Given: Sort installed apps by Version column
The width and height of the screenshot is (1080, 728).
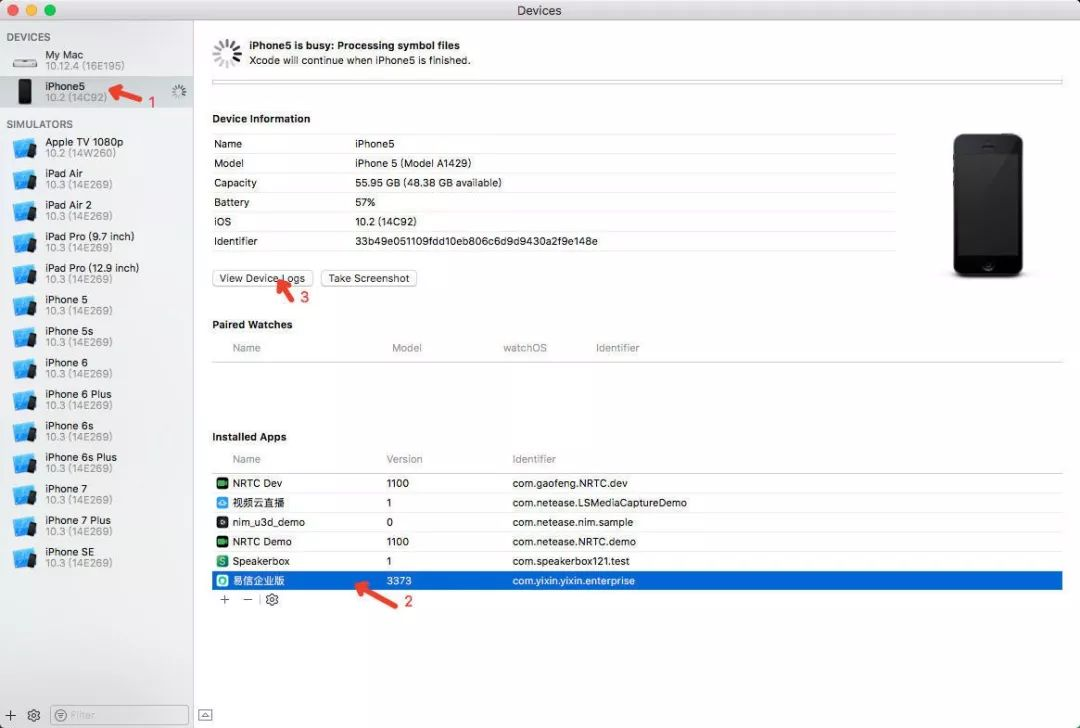Looking at the screenshot, I should pyautogui.click(x=404, y=459).
